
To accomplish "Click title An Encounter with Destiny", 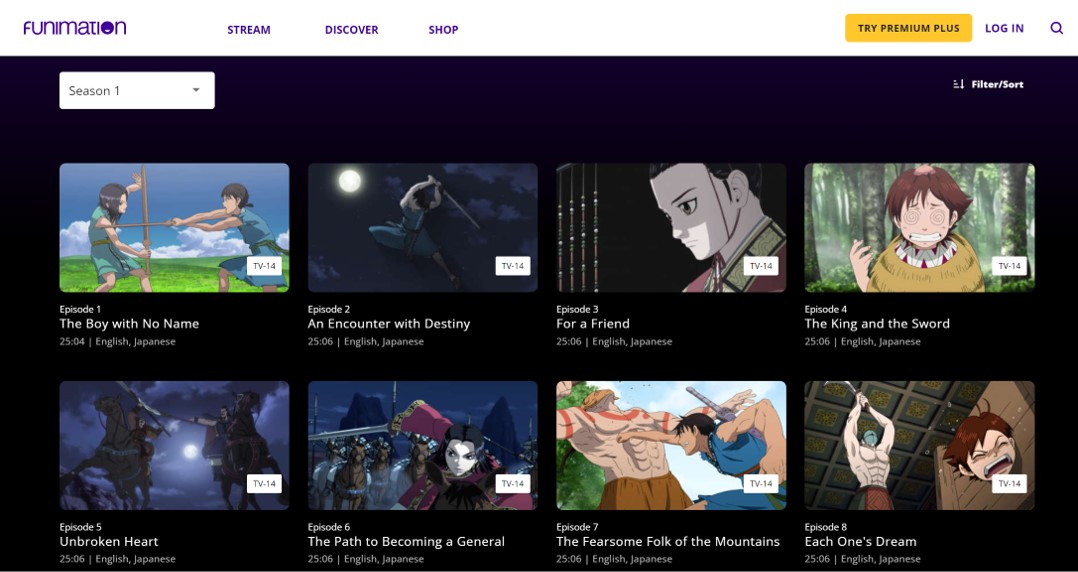I will tap(389, 324).
